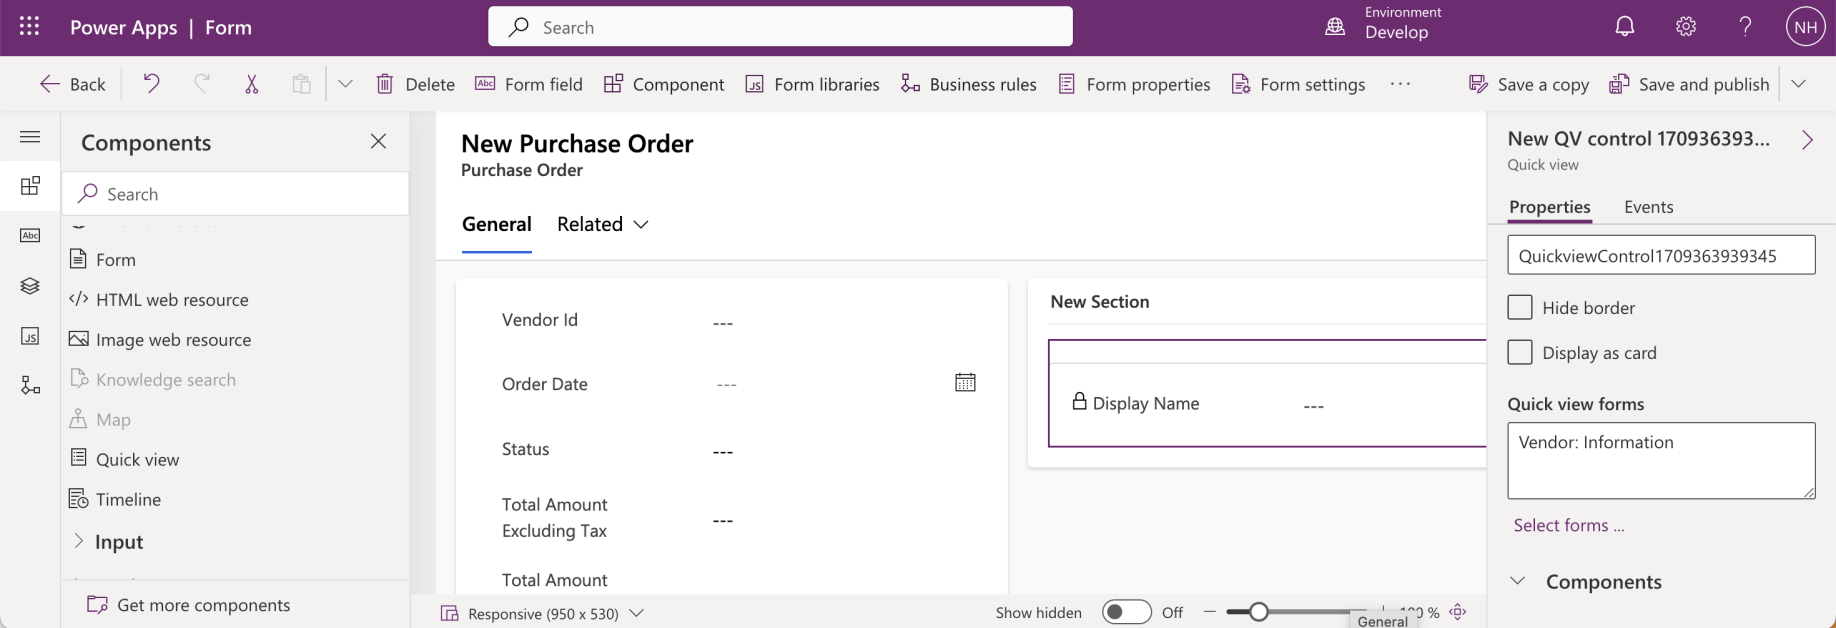Open Form settings
Image resolution: width=1836 pixels, height=628 pixels.
point(1298,84)
